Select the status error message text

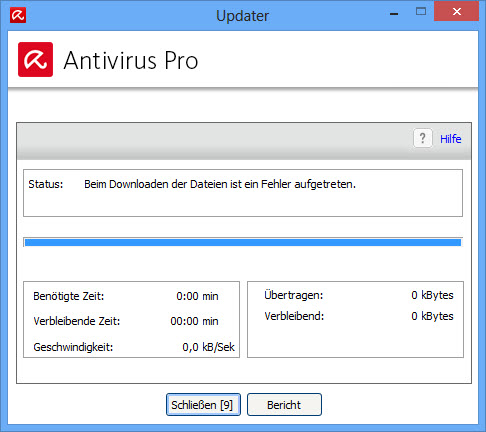[220, 184]
